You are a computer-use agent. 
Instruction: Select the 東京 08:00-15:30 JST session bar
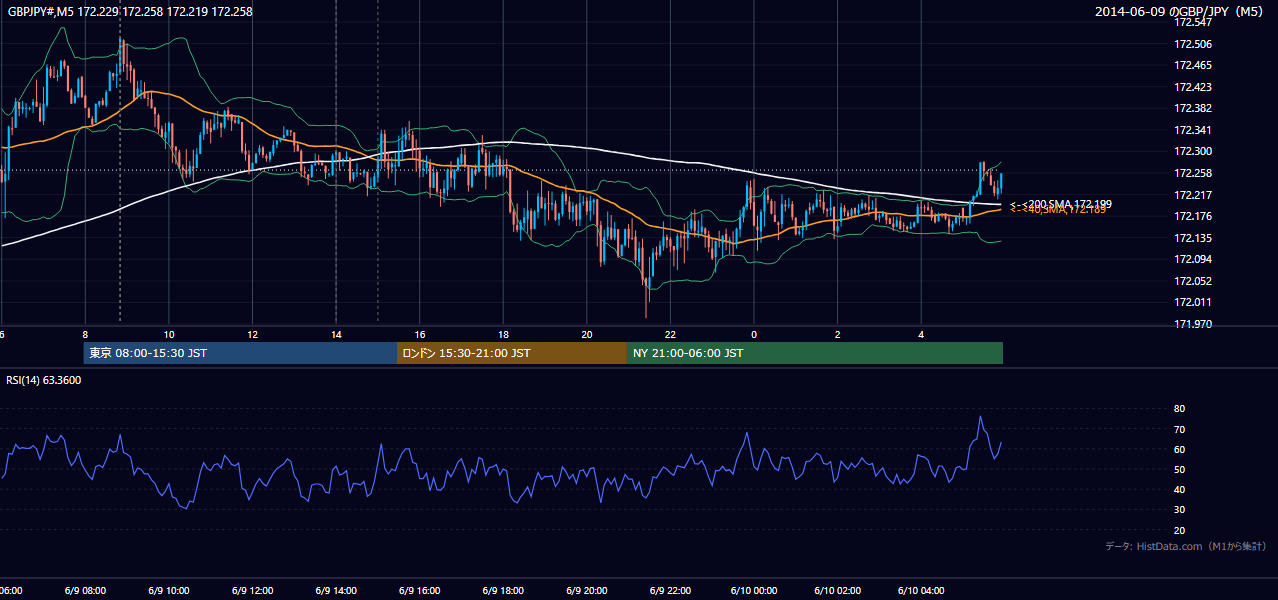[x=240, y=353]
